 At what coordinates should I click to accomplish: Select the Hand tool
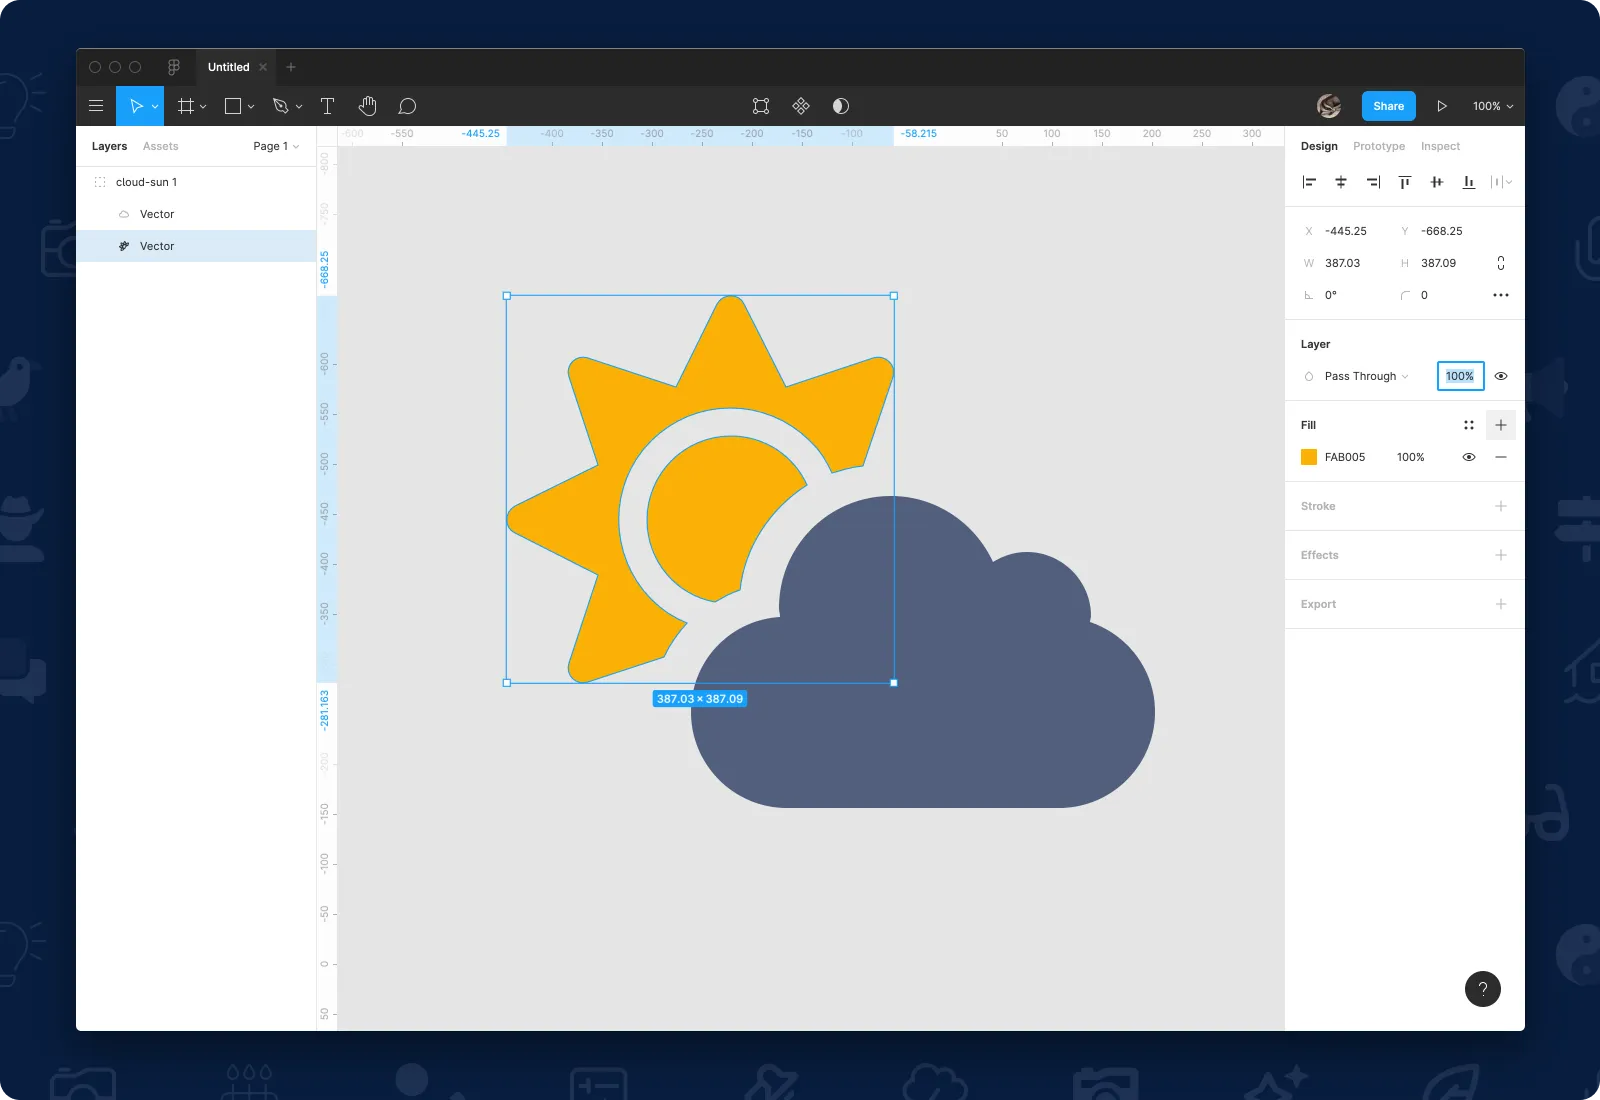pyautogui.click(x=367, y=106)
